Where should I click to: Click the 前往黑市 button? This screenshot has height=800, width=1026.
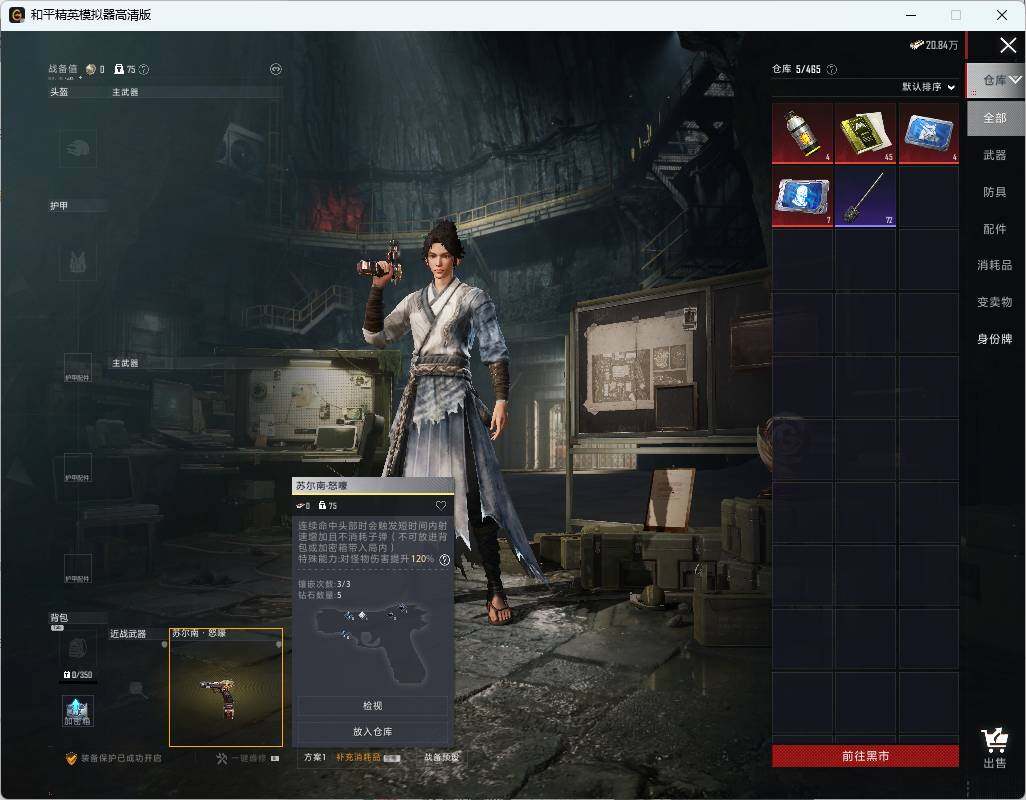click(865, 756)
